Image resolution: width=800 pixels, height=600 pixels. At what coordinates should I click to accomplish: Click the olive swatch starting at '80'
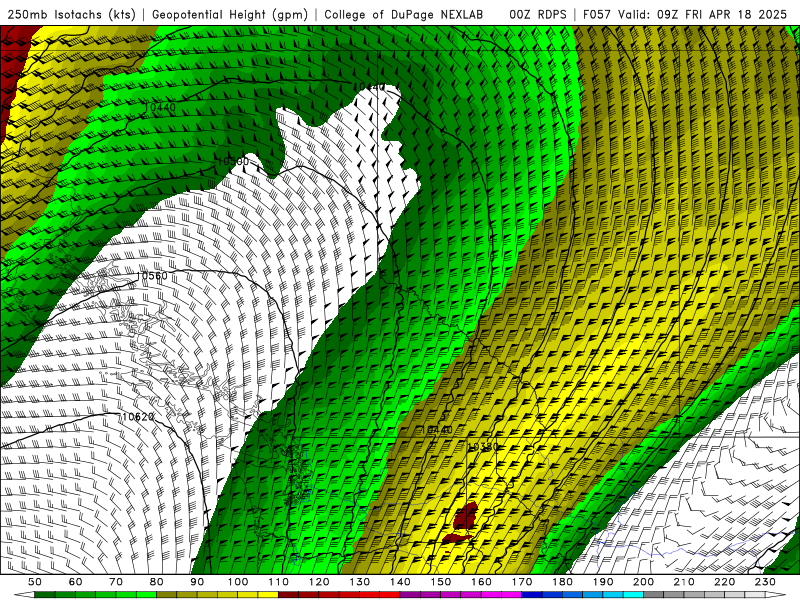[x=166, y=595]
